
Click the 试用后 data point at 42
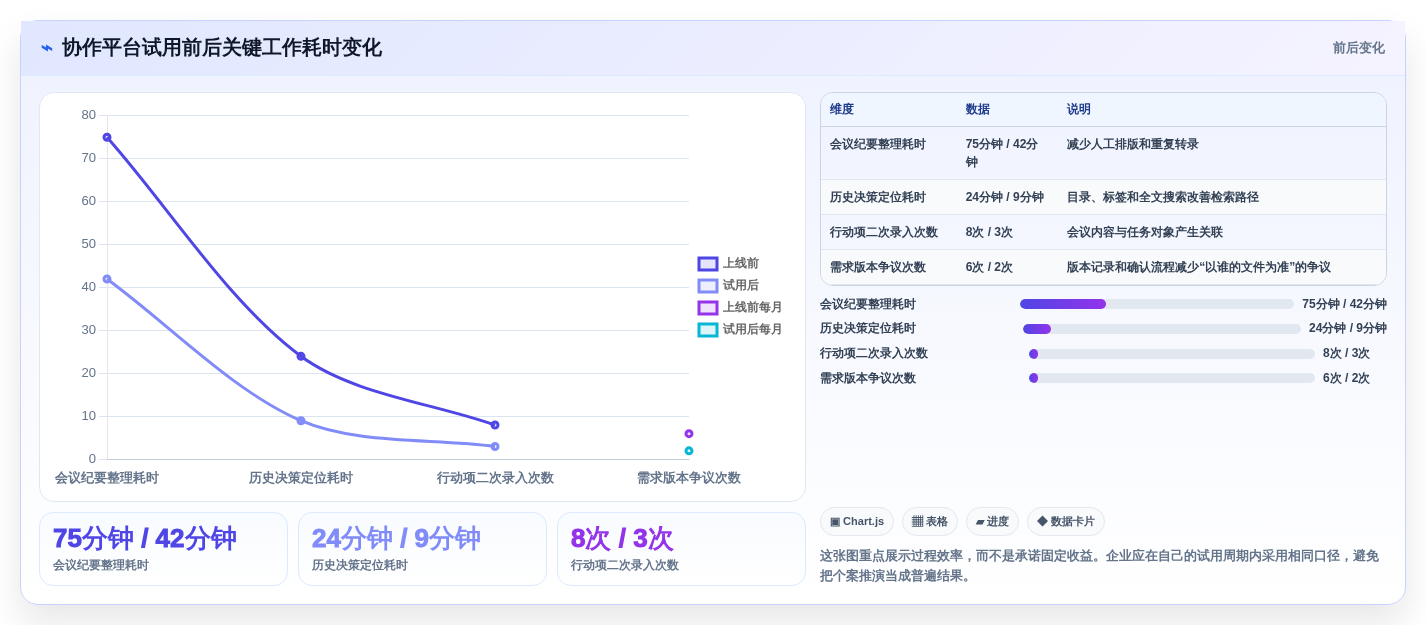click(x=107, y=279)
